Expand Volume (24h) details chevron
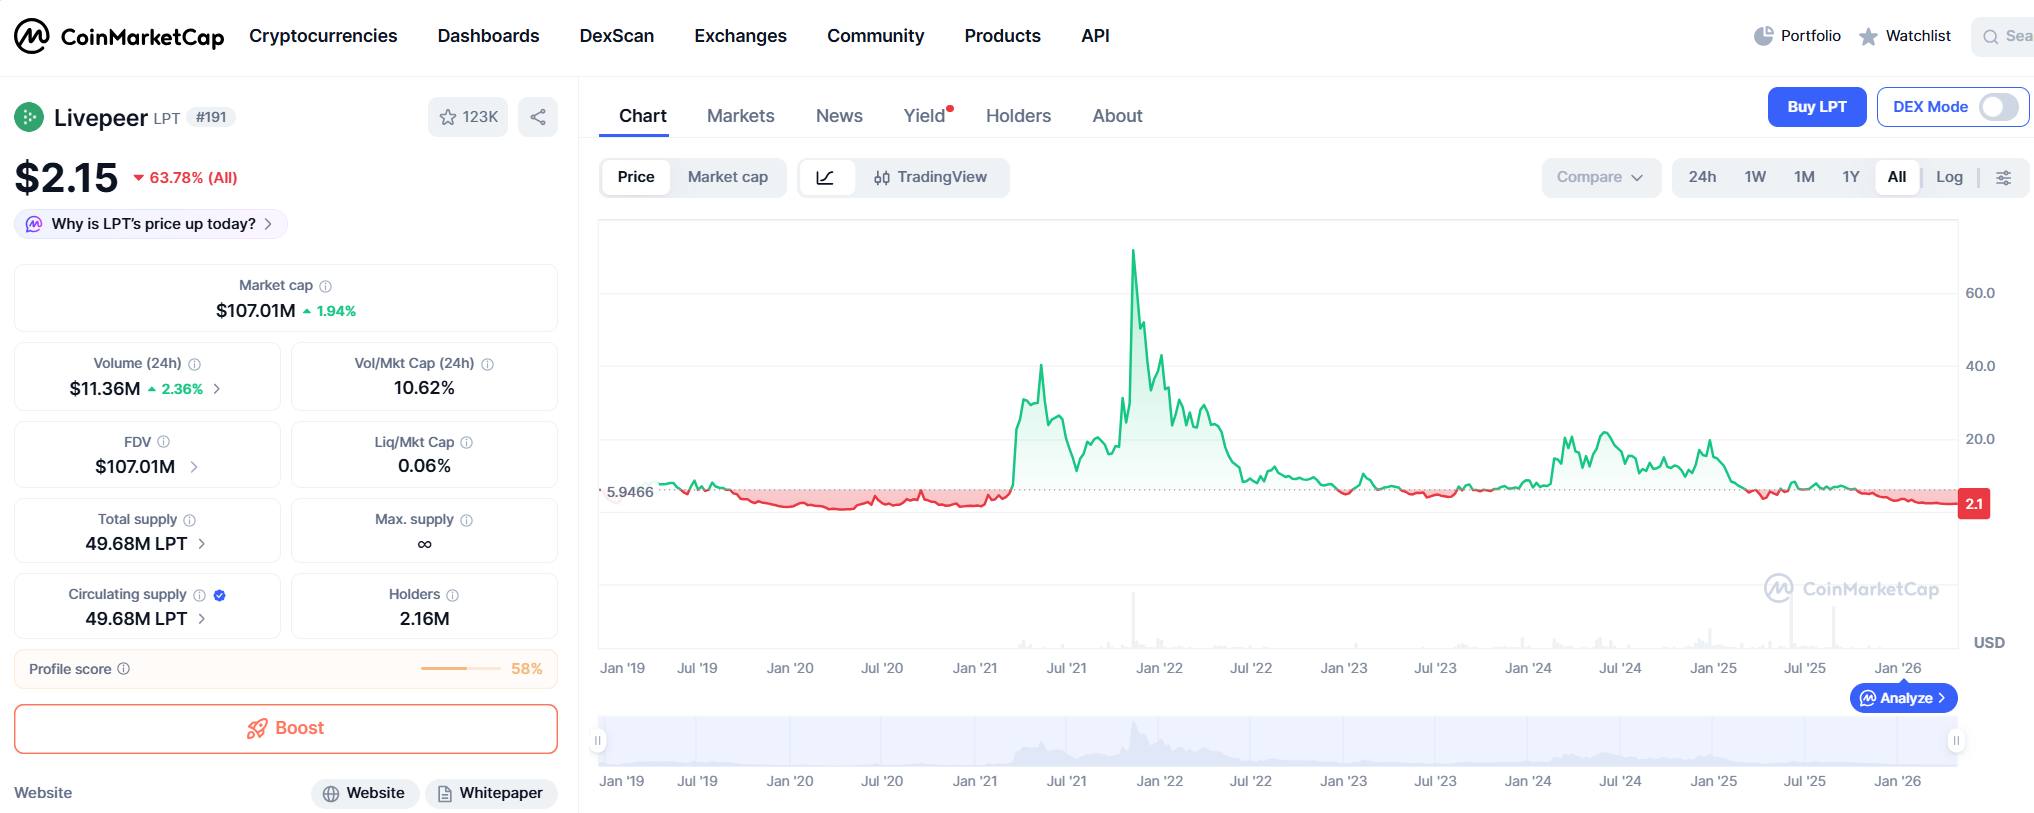 pos(217,389)
